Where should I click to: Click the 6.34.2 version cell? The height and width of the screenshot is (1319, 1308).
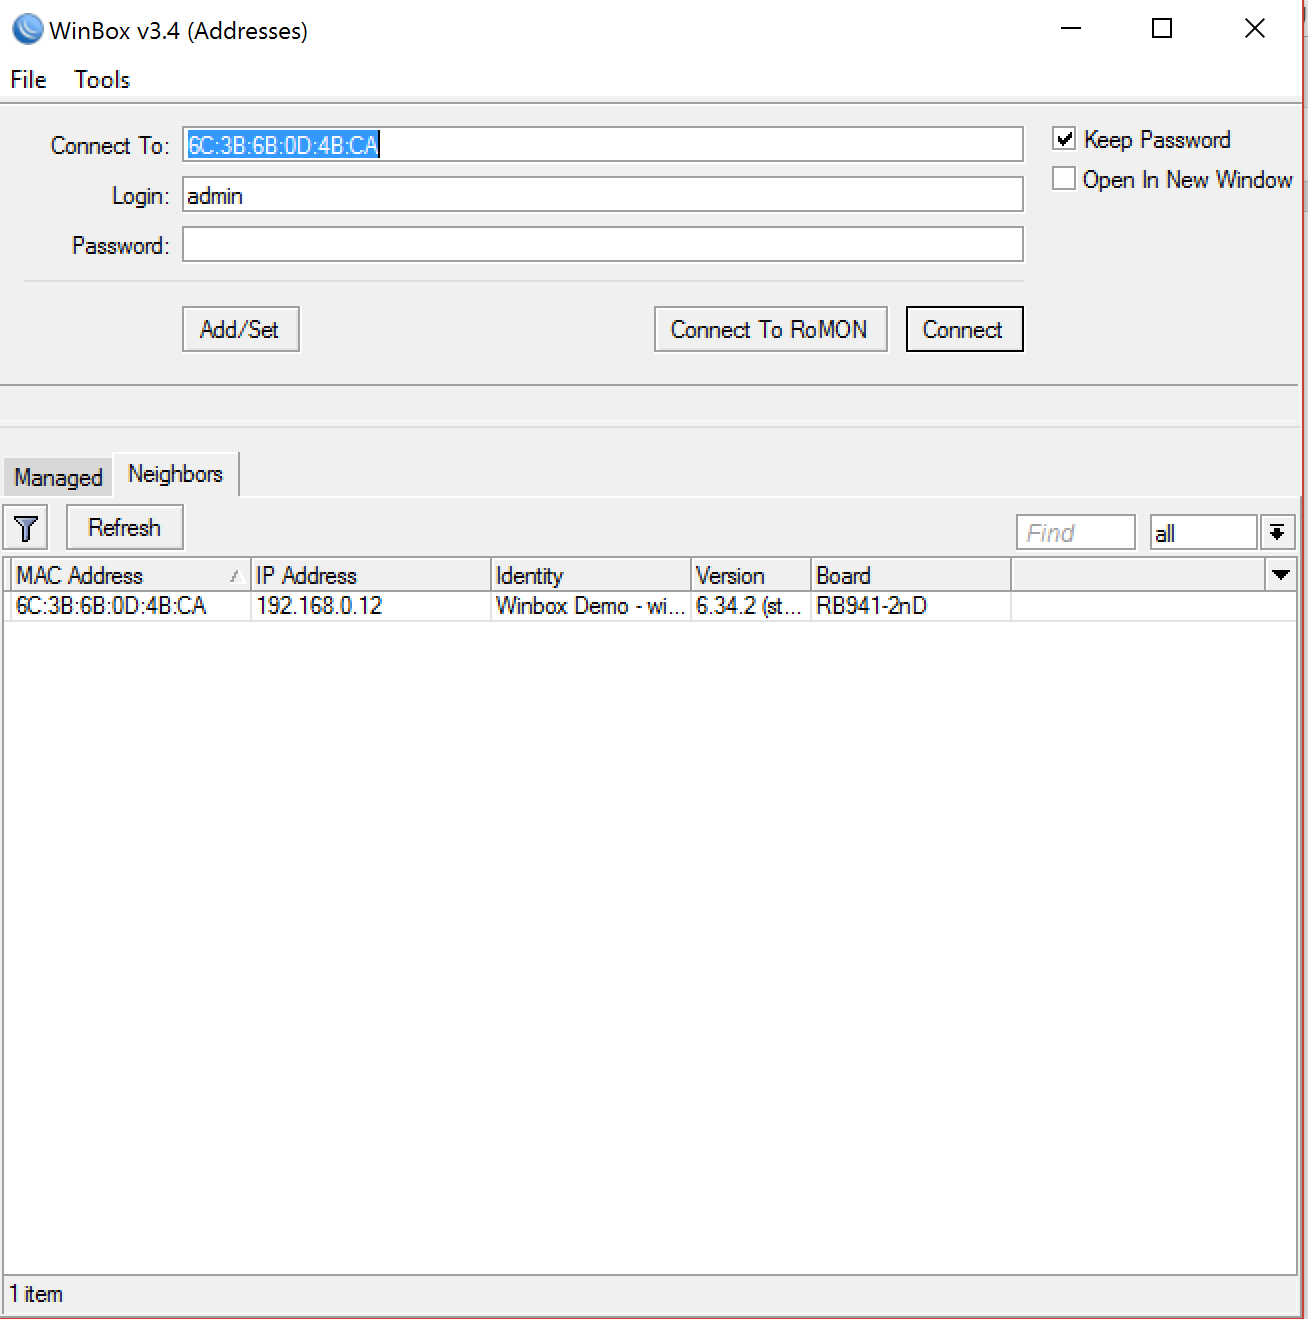(749, 605)
